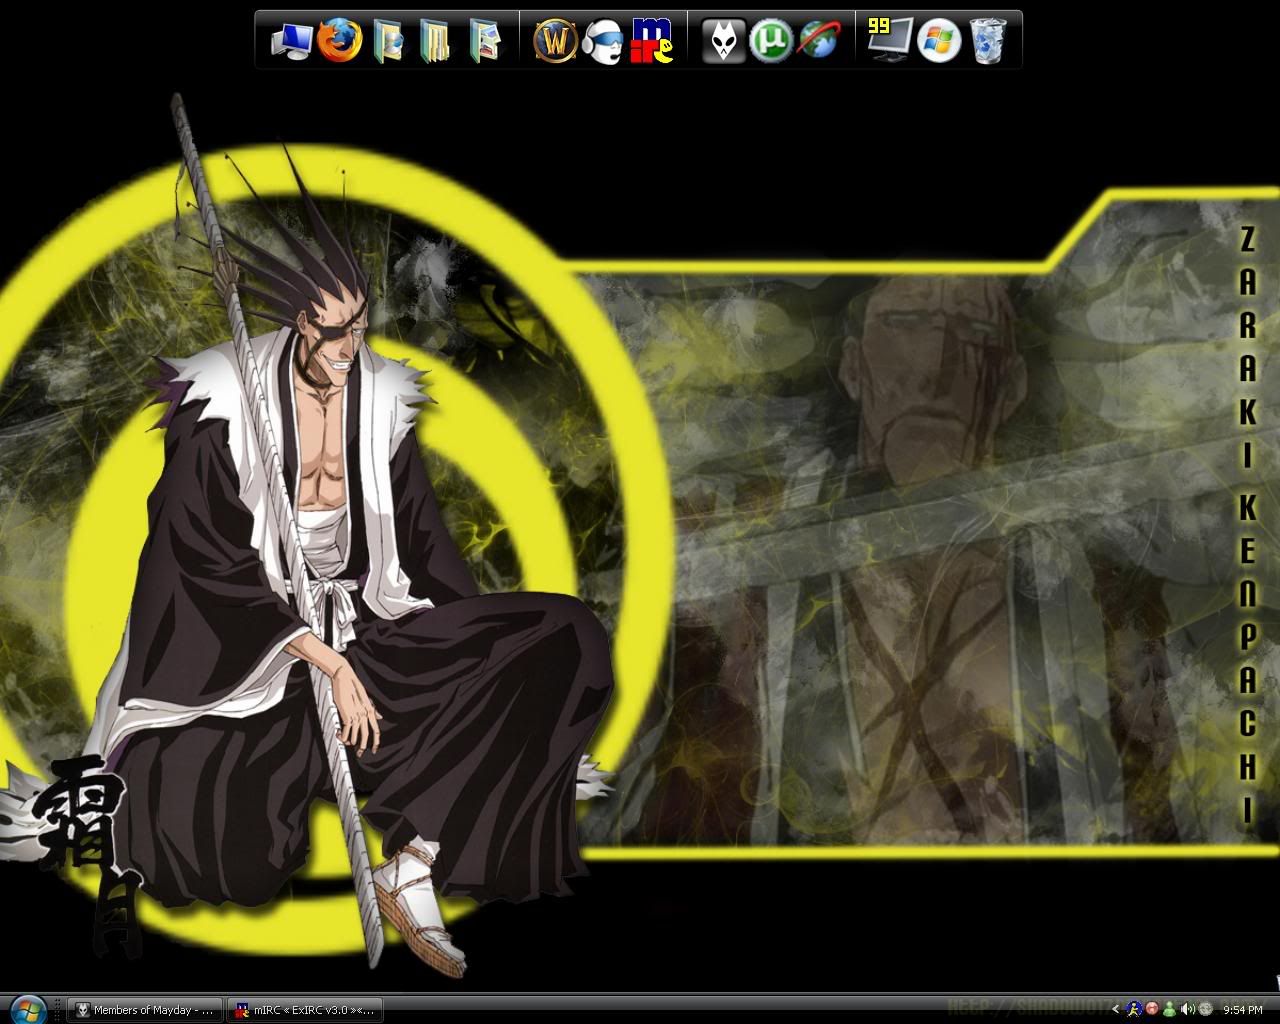
Task: Switch to mIRC ExIRC v3.0 taskbar window
Action: coord(305,1010)
